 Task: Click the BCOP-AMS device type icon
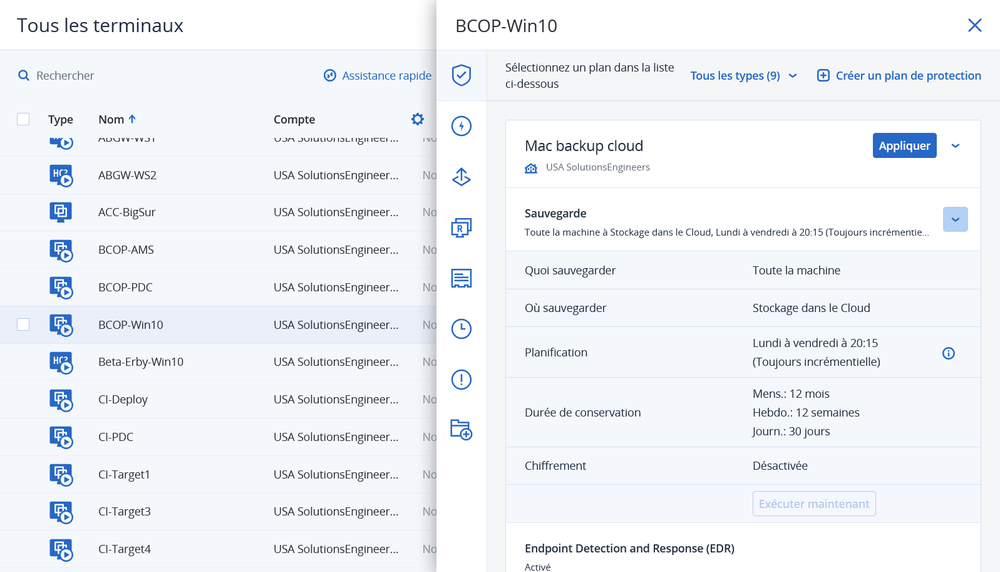[61, 250]
